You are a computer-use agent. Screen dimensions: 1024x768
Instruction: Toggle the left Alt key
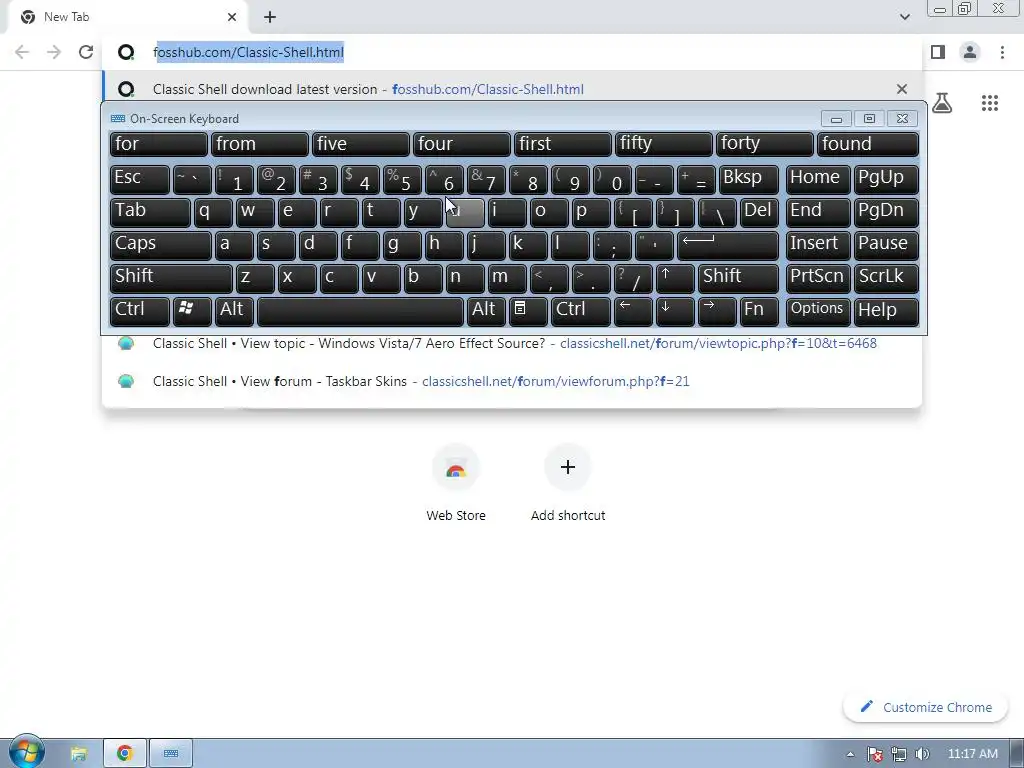(x=234, y=311)
